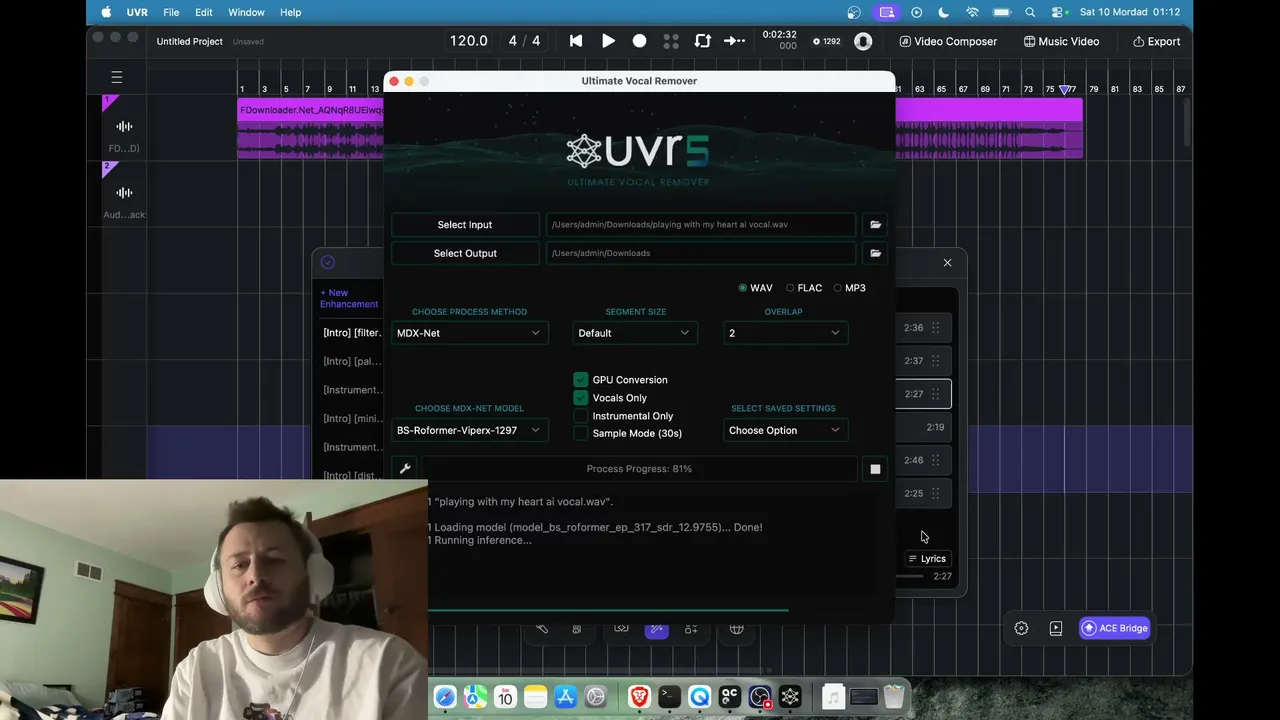Stop the running process in UVR
Viewport: 1280px width, 720px height.
[875, 469]
